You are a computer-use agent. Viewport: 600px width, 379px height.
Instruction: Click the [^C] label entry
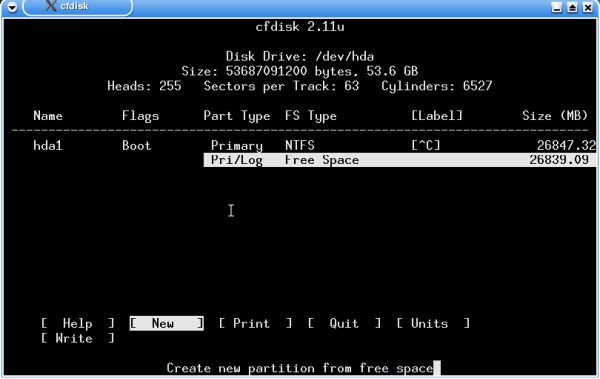pos(426,145)
